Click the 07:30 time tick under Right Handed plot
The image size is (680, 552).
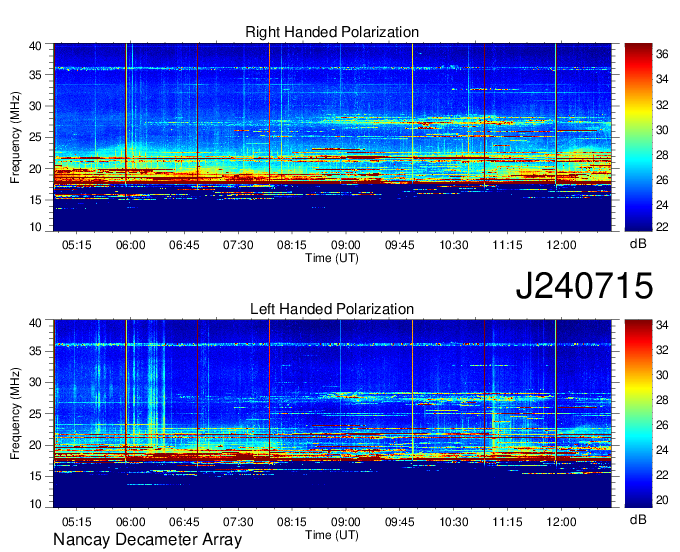[x=238, y=245]
